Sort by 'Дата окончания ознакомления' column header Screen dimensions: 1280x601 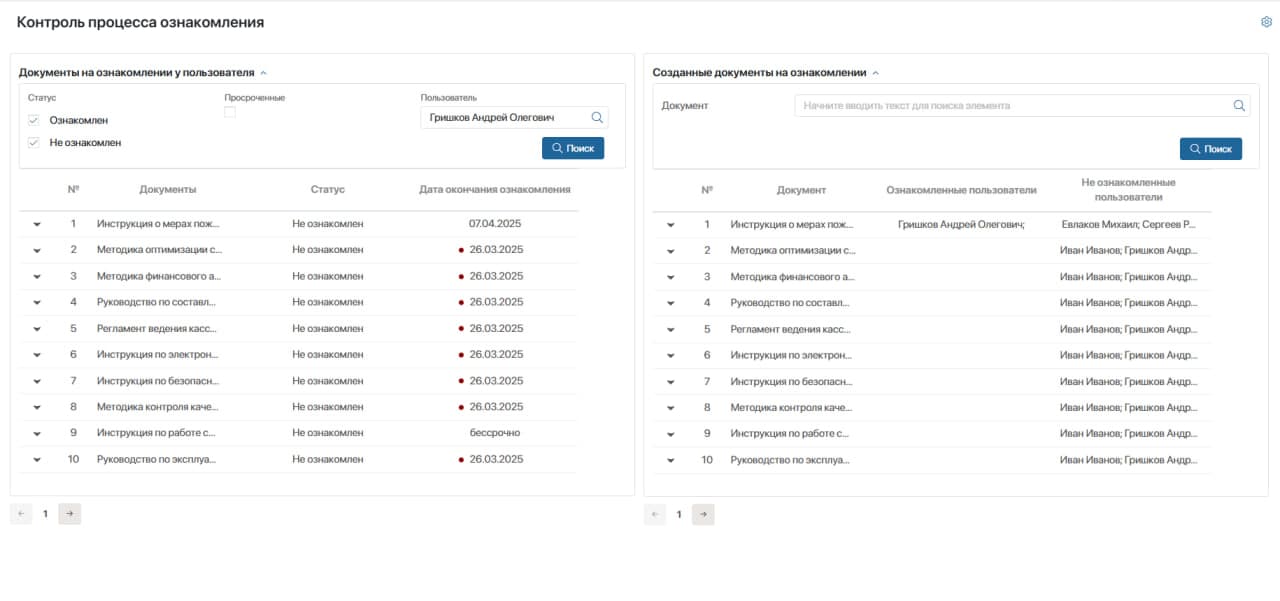pyautogui.click(x=494, y=189)
